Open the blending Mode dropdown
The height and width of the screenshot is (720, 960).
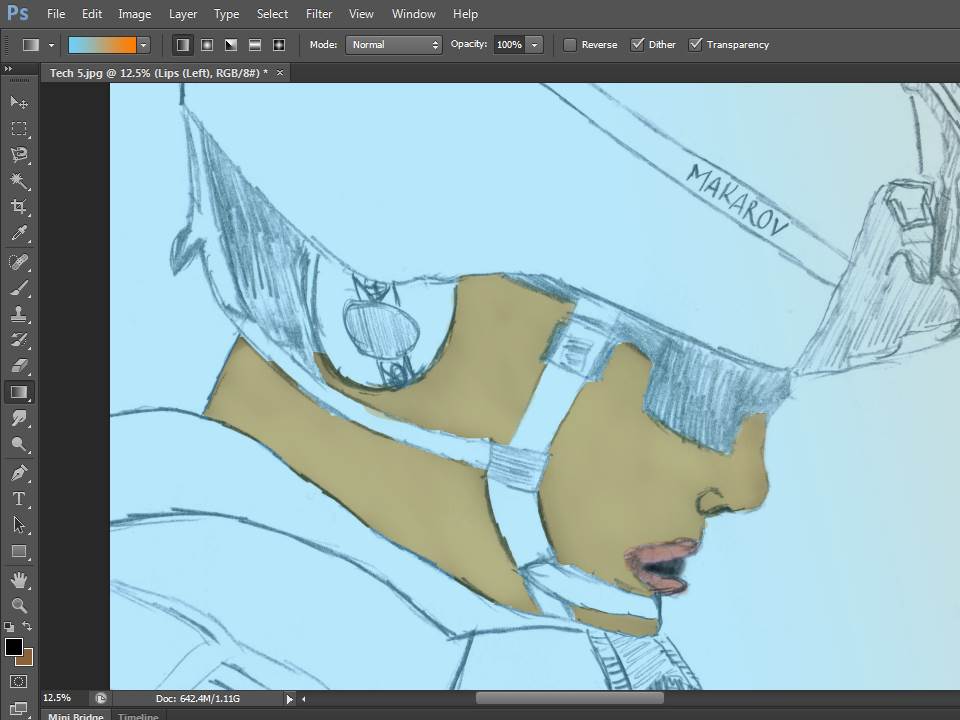click(393, 45)
